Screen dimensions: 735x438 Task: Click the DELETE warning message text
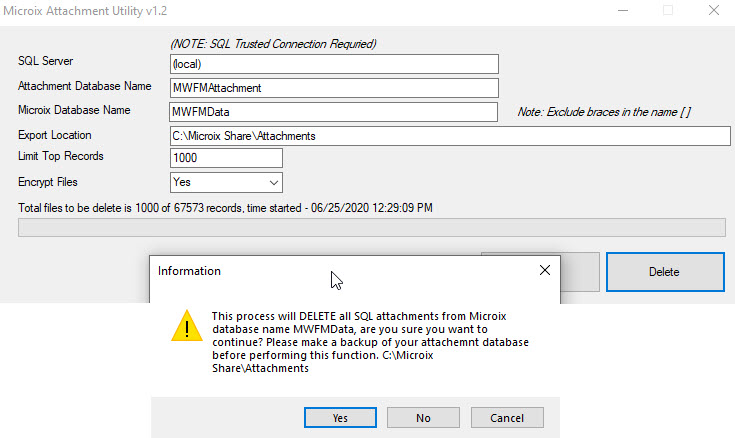370,341
